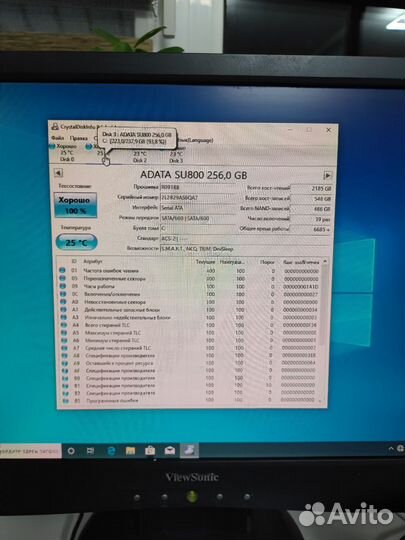Click the S.M.A.R.T., NCQ, TRIM features field
The width and height of the screenshot is (405, 540).
click(x=246, y=249)
